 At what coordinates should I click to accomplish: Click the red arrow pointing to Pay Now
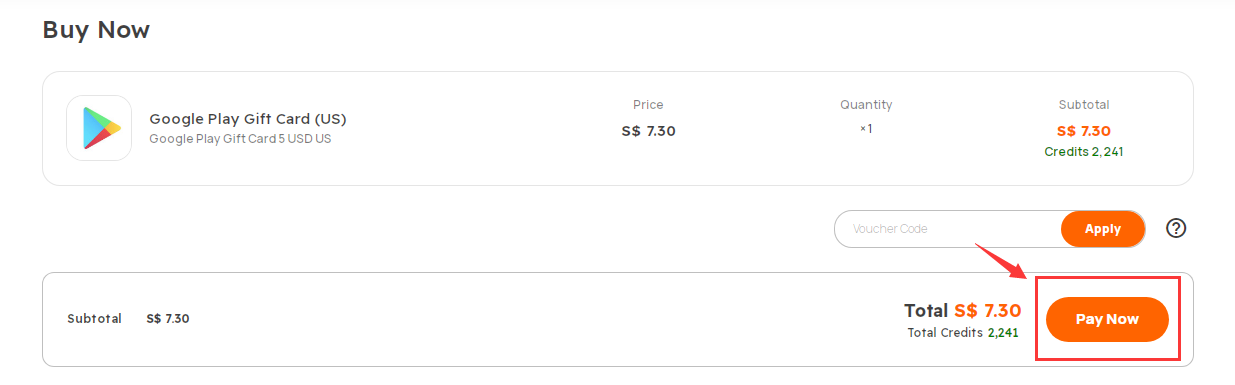click(1002, 260)
